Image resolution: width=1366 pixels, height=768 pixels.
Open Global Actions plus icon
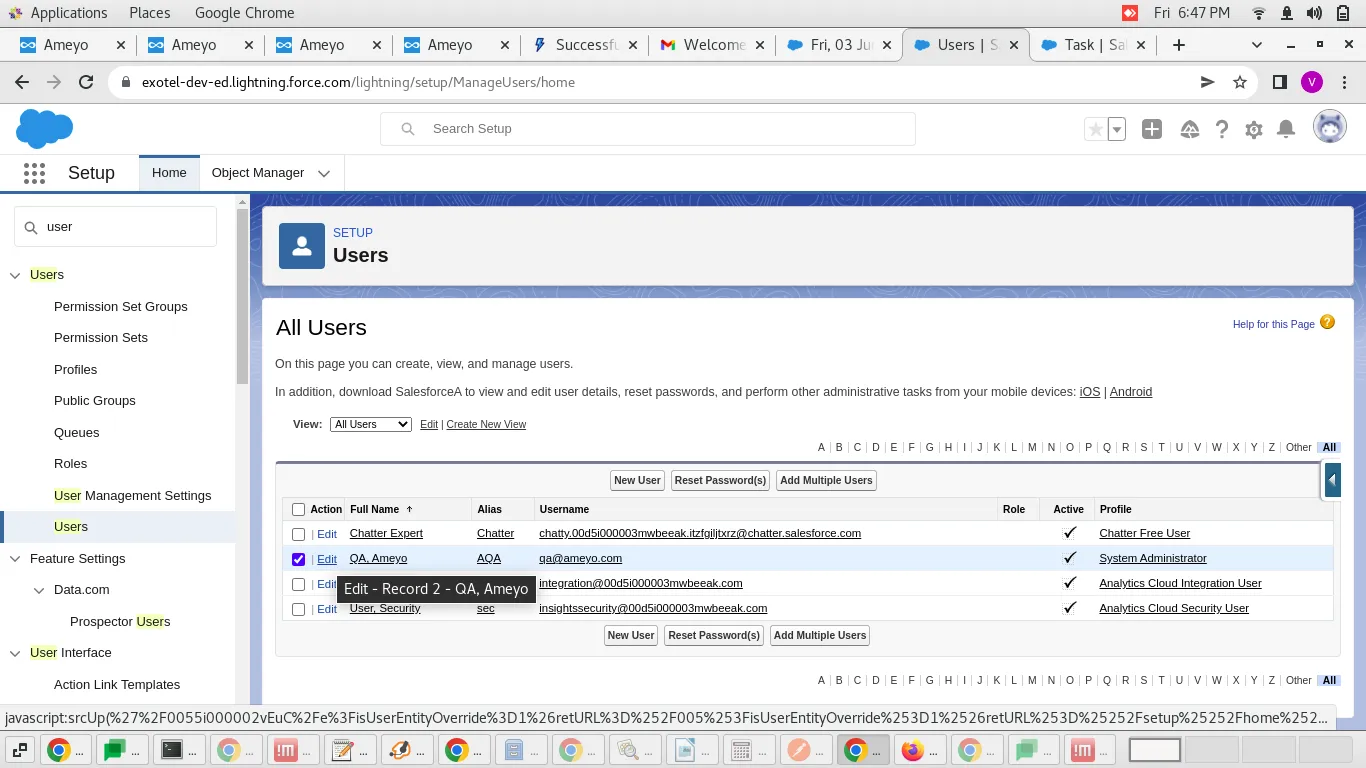pos(1152,129)
